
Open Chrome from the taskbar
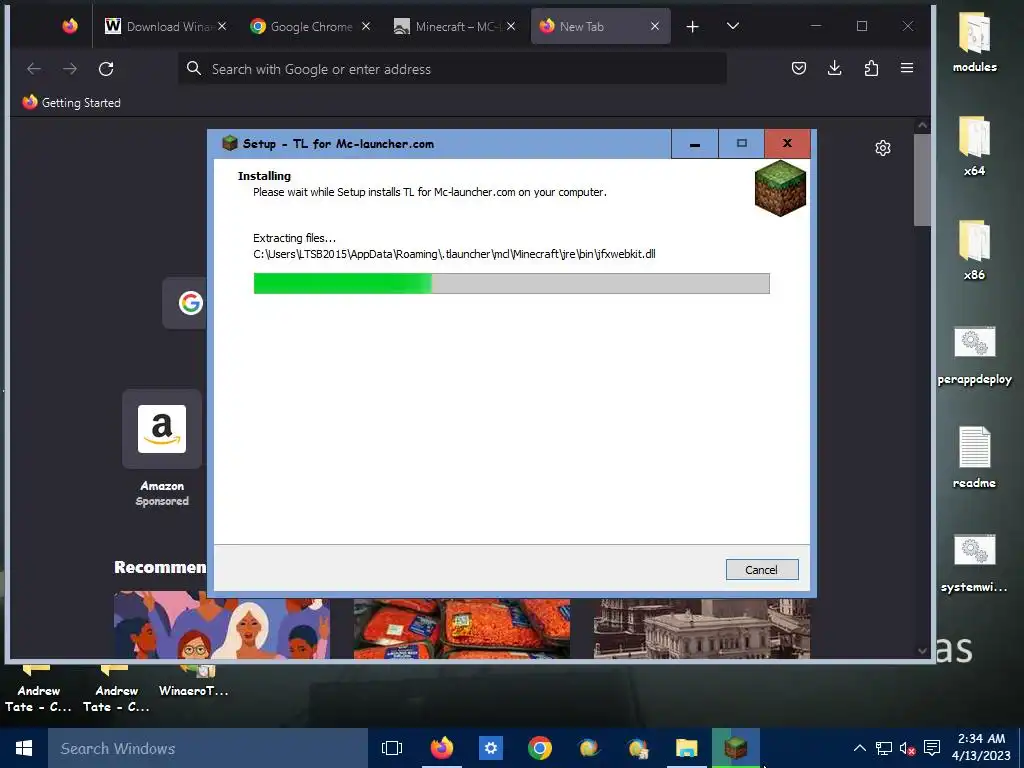(x=539, y=748)
